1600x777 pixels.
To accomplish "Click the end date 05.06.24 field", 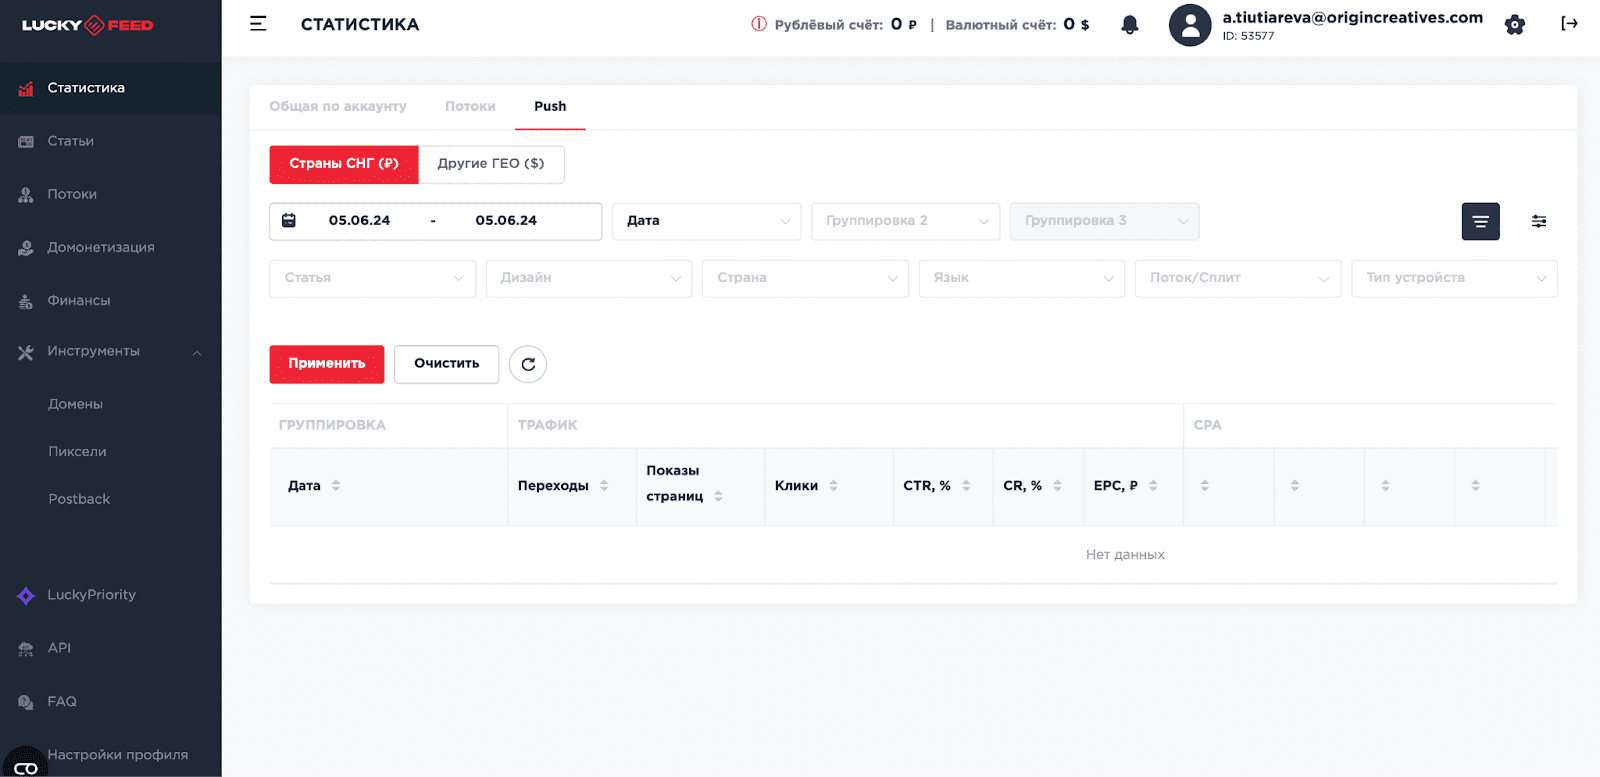I will (506, 221).
